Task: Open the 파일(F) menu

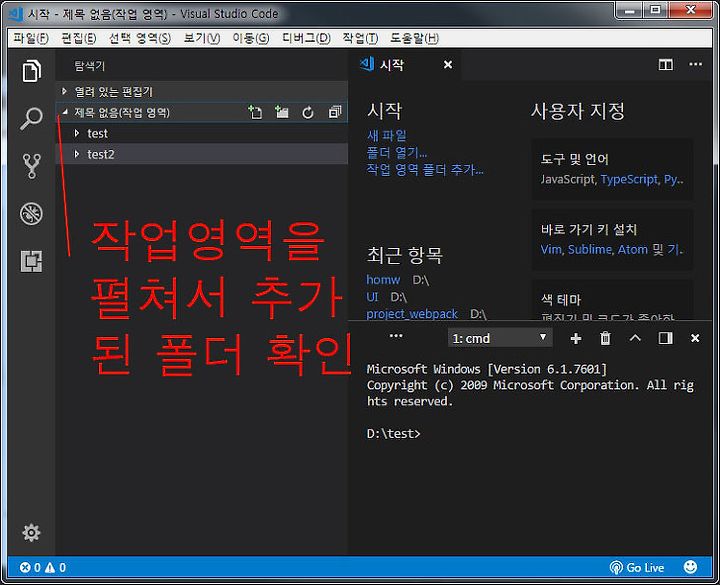Action: [x=31, y=38]
